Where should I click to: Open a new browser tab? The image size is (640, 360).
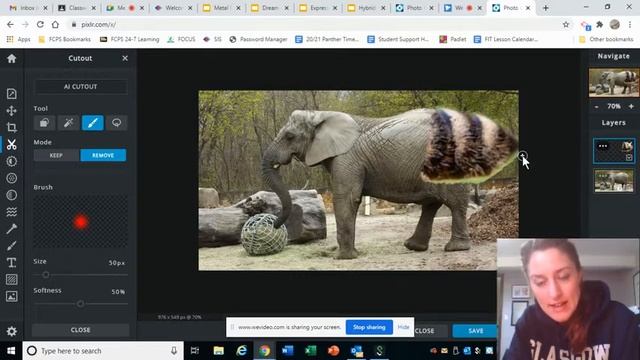pos(545,8)
